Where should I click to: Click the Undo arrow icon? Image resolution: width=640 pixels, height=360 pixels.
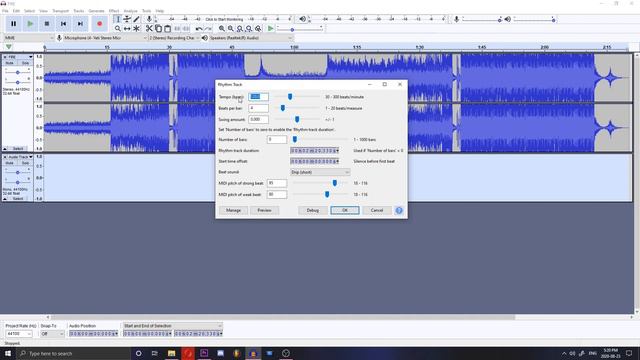pos(199,29)
